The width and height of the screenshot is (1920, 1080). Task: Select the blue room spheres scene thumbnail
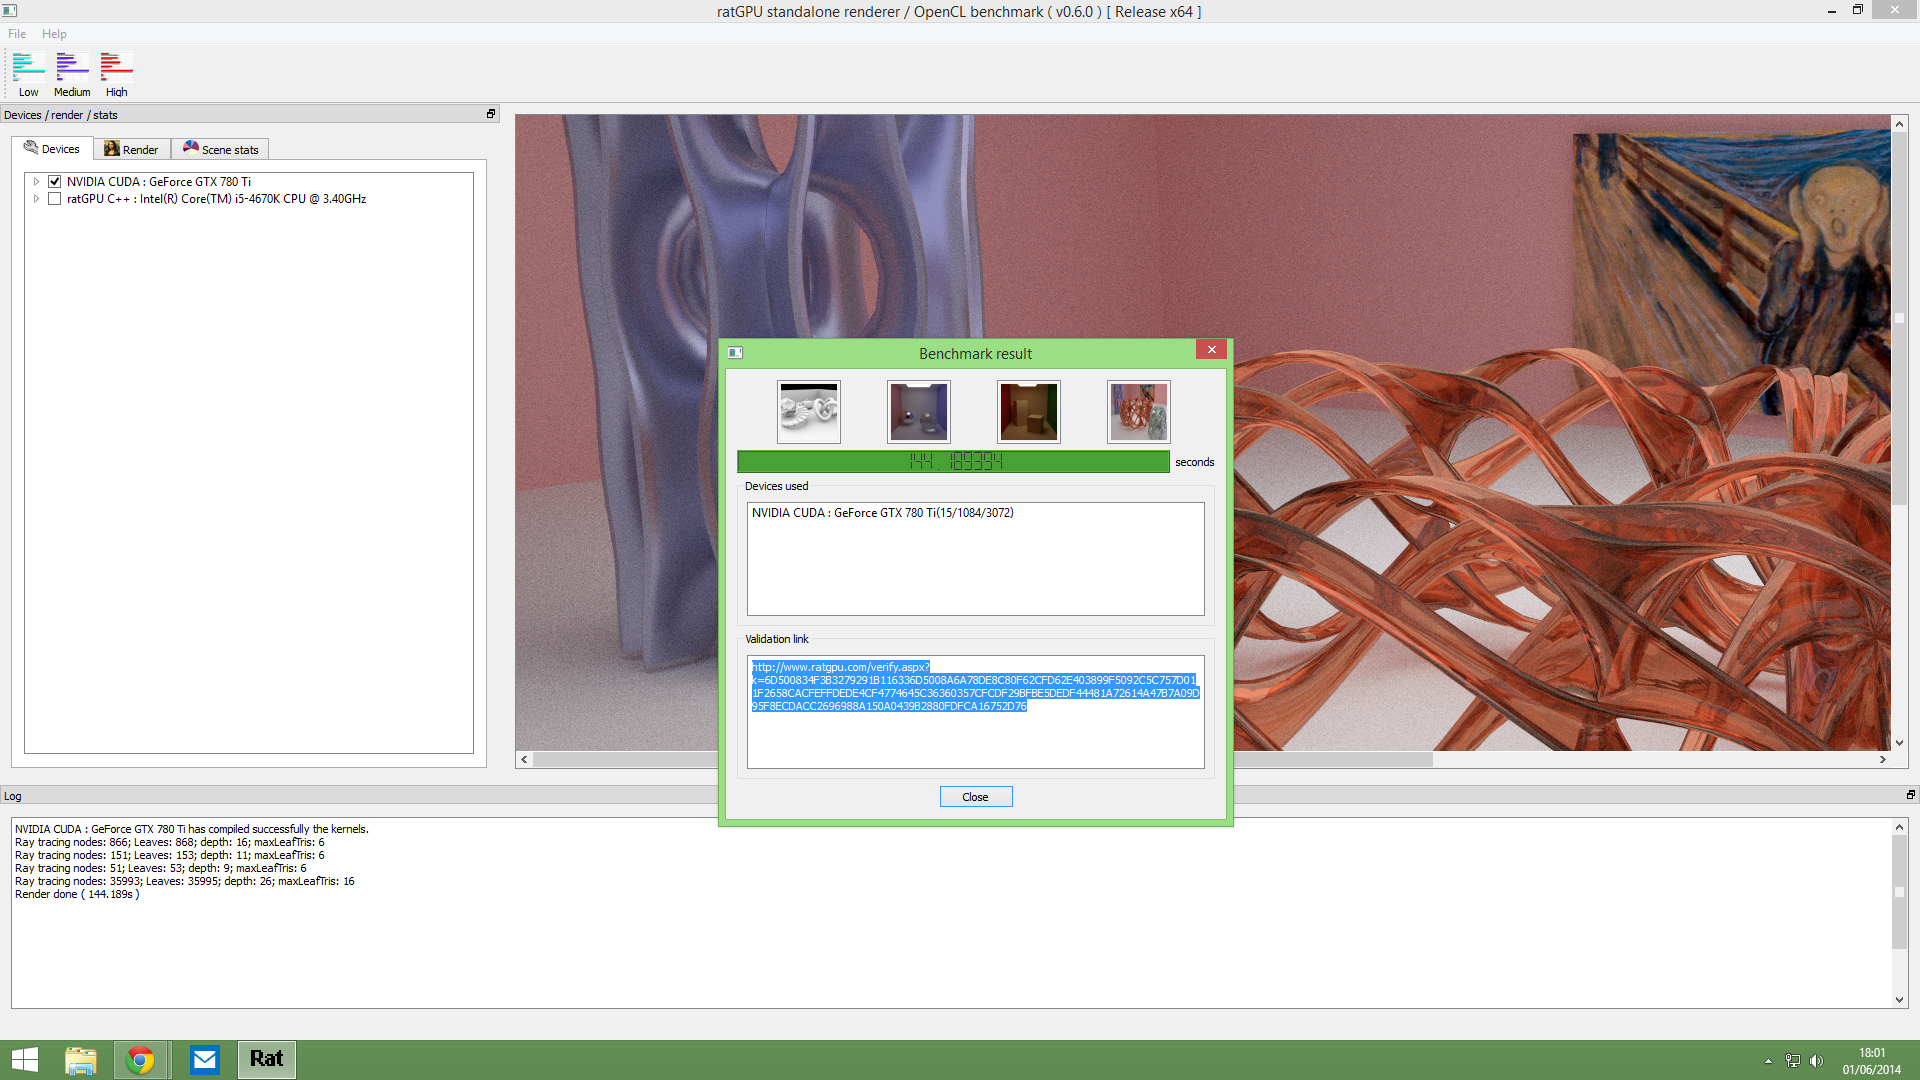click(919, 412)
